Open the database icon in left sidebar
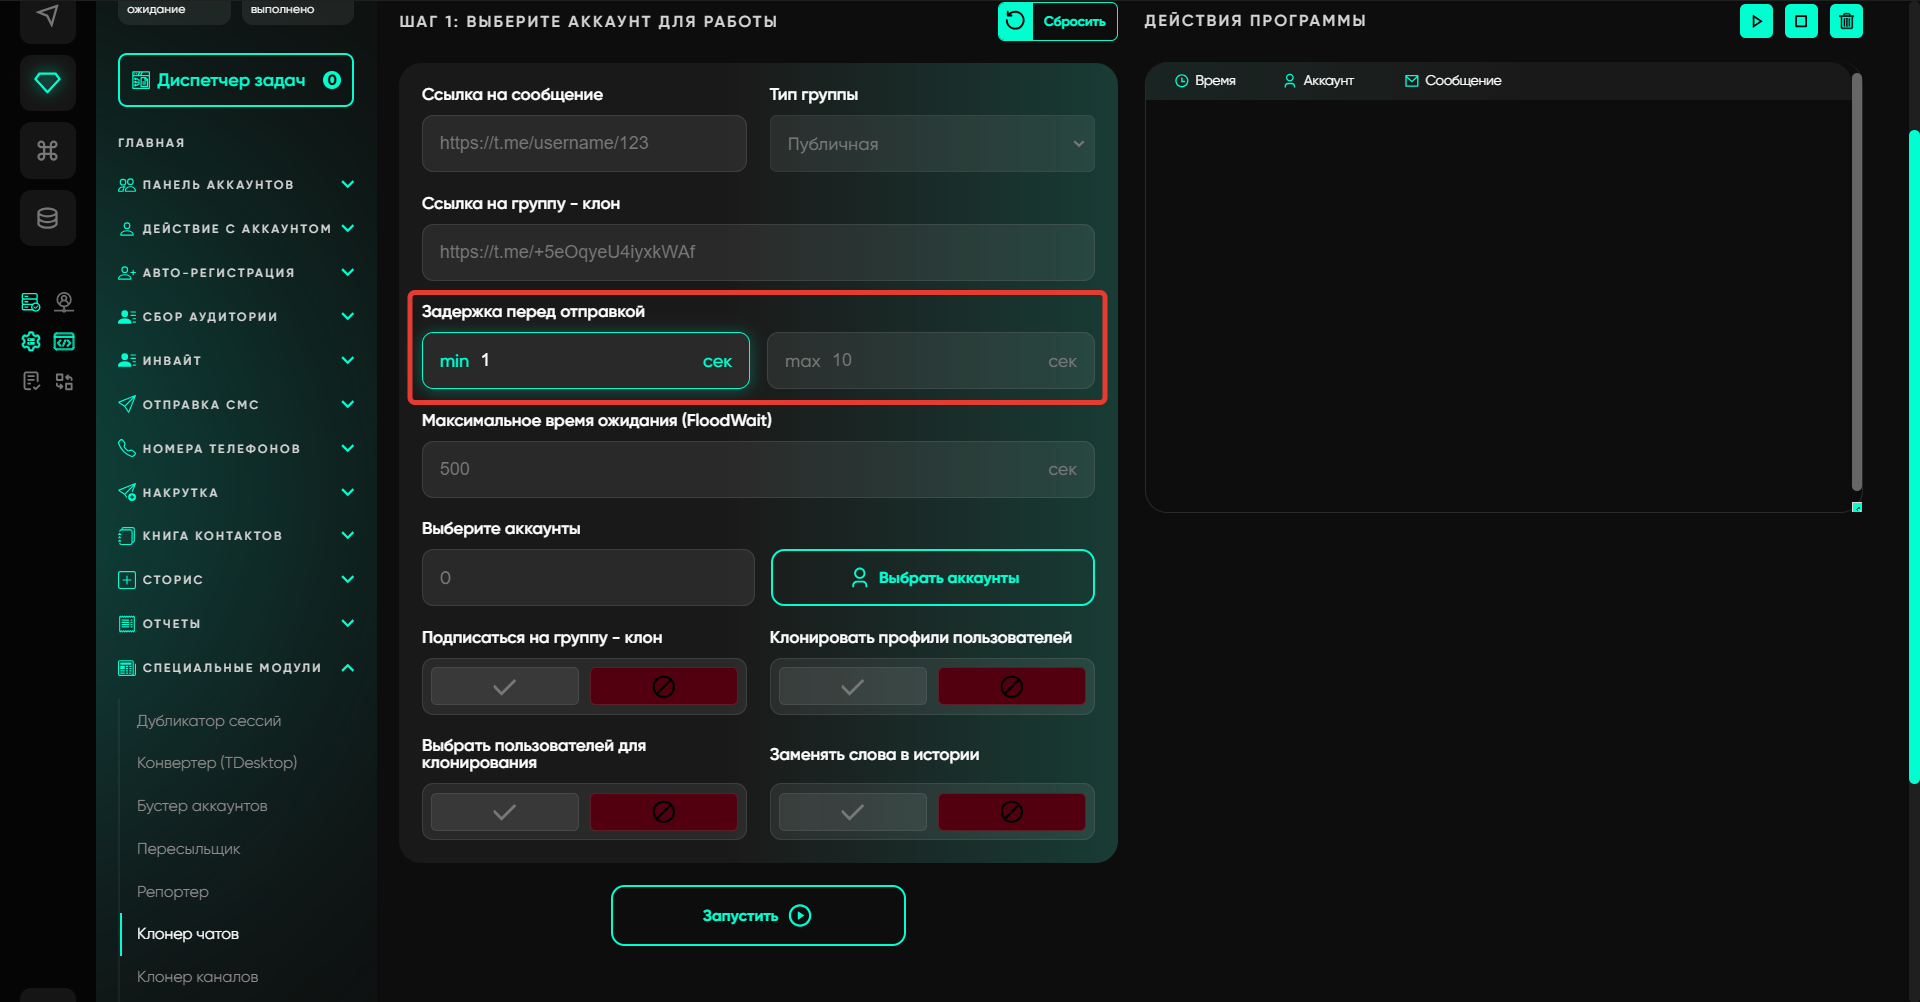The image size is (1920, 1002). coord(47,218)
